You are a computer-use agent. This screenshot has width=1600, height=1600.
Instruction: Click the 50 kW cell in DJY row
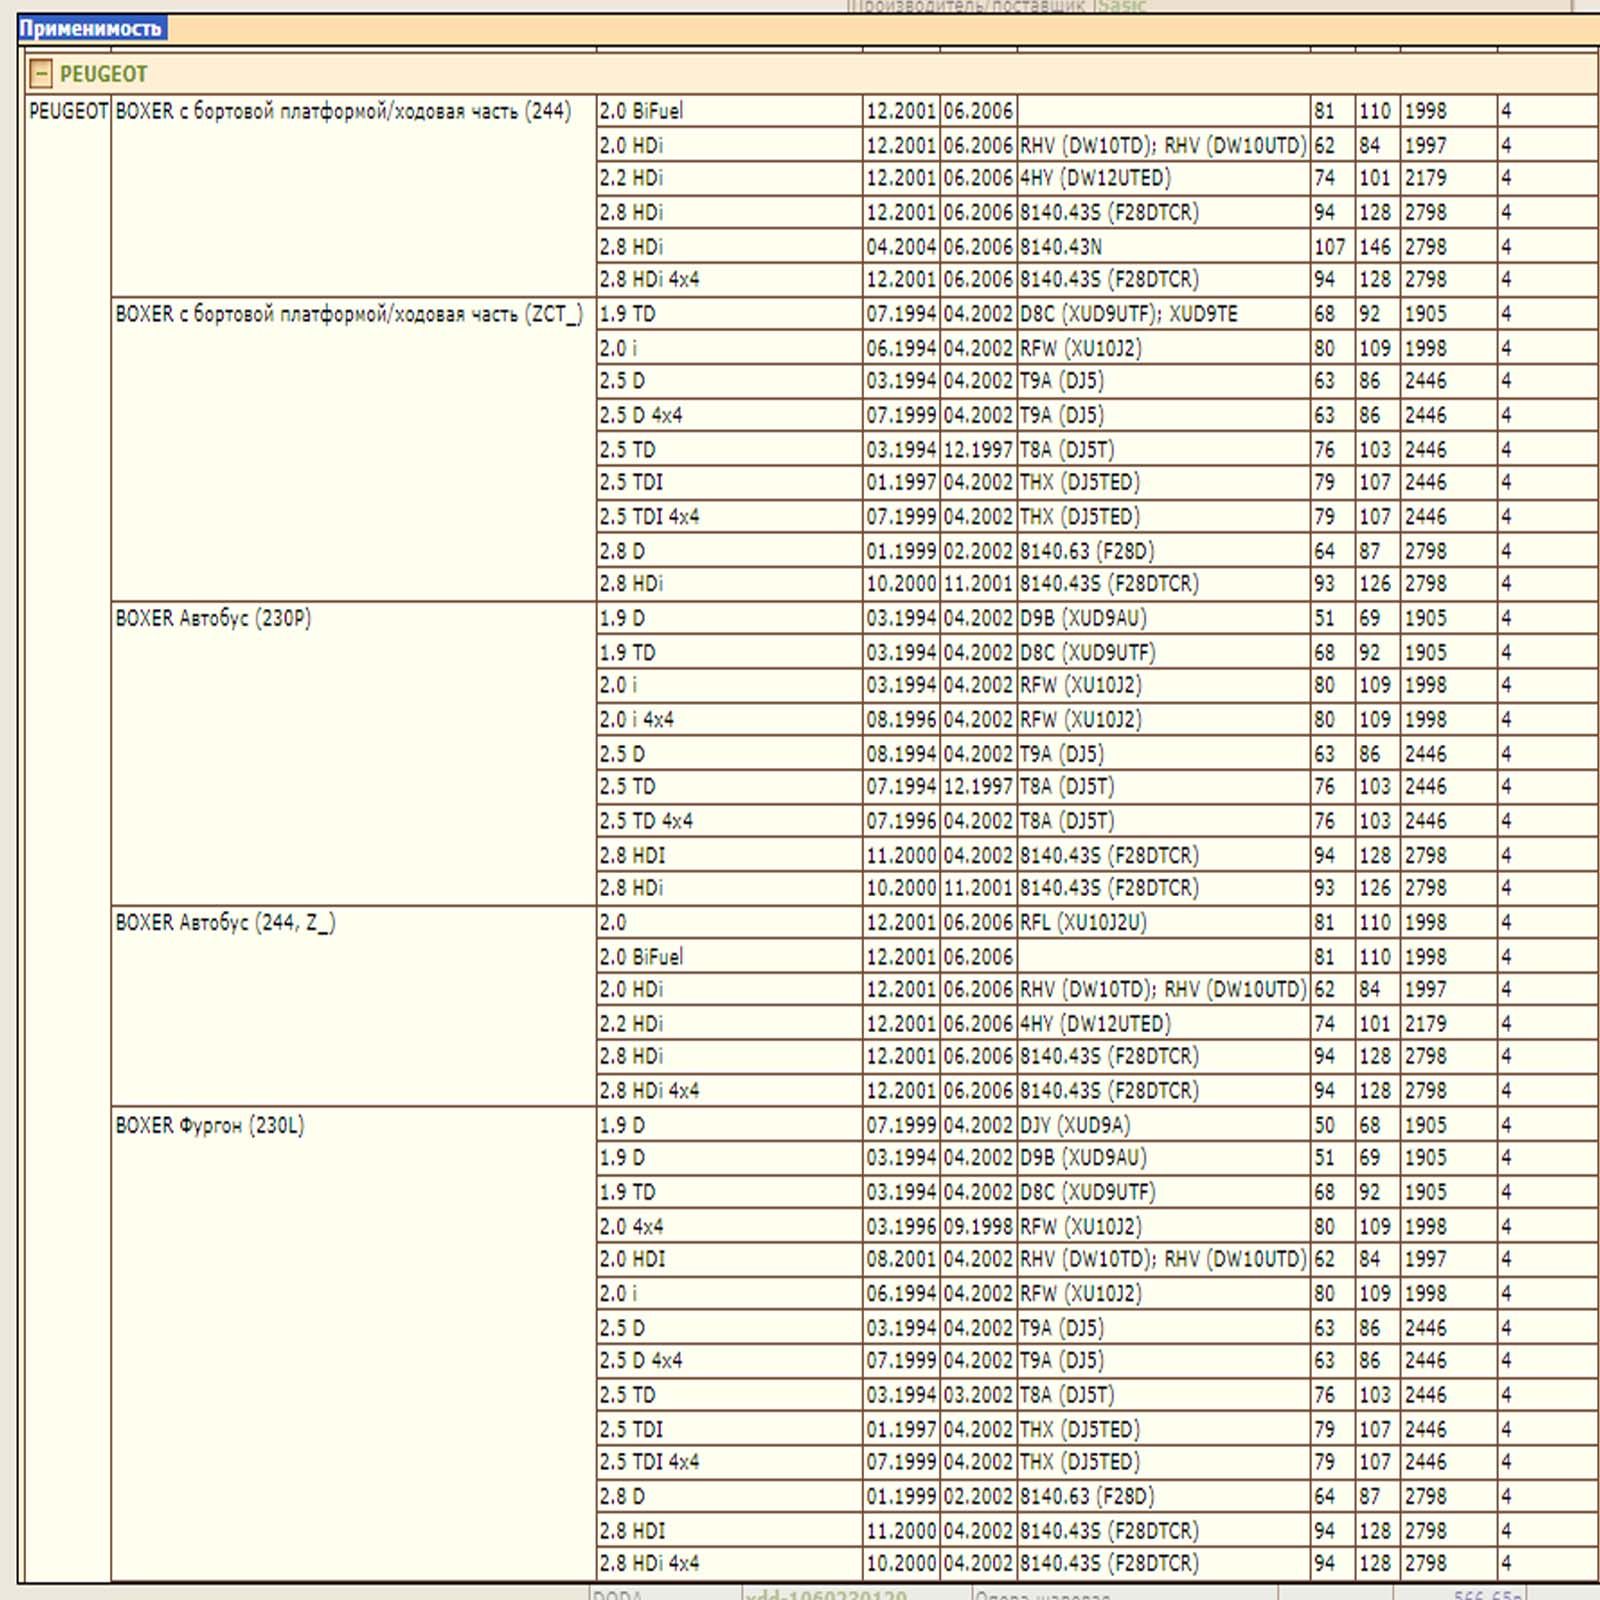[x=1332, y=1125]
